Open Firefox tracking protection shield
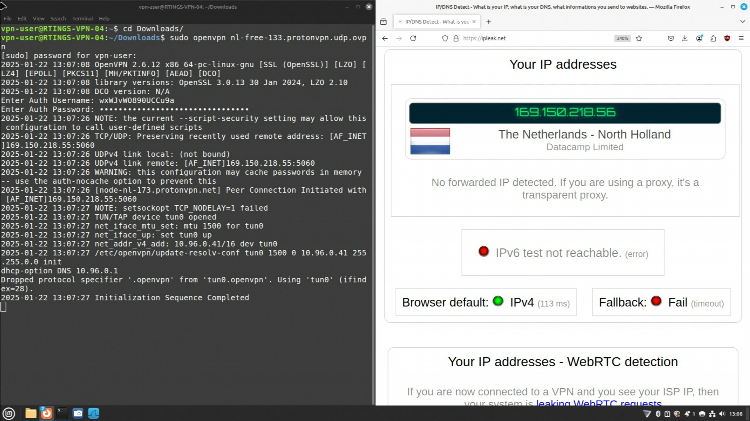 click(445, 38)
